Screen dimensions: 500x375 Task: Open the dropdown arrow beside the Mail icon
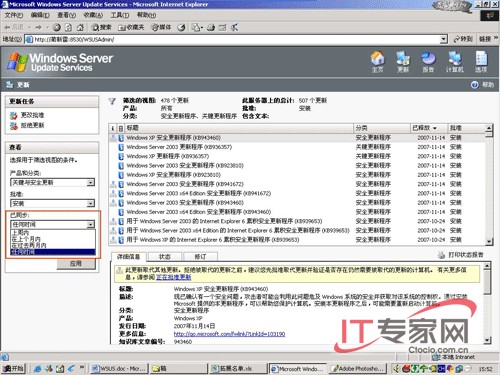coord(201,28)
